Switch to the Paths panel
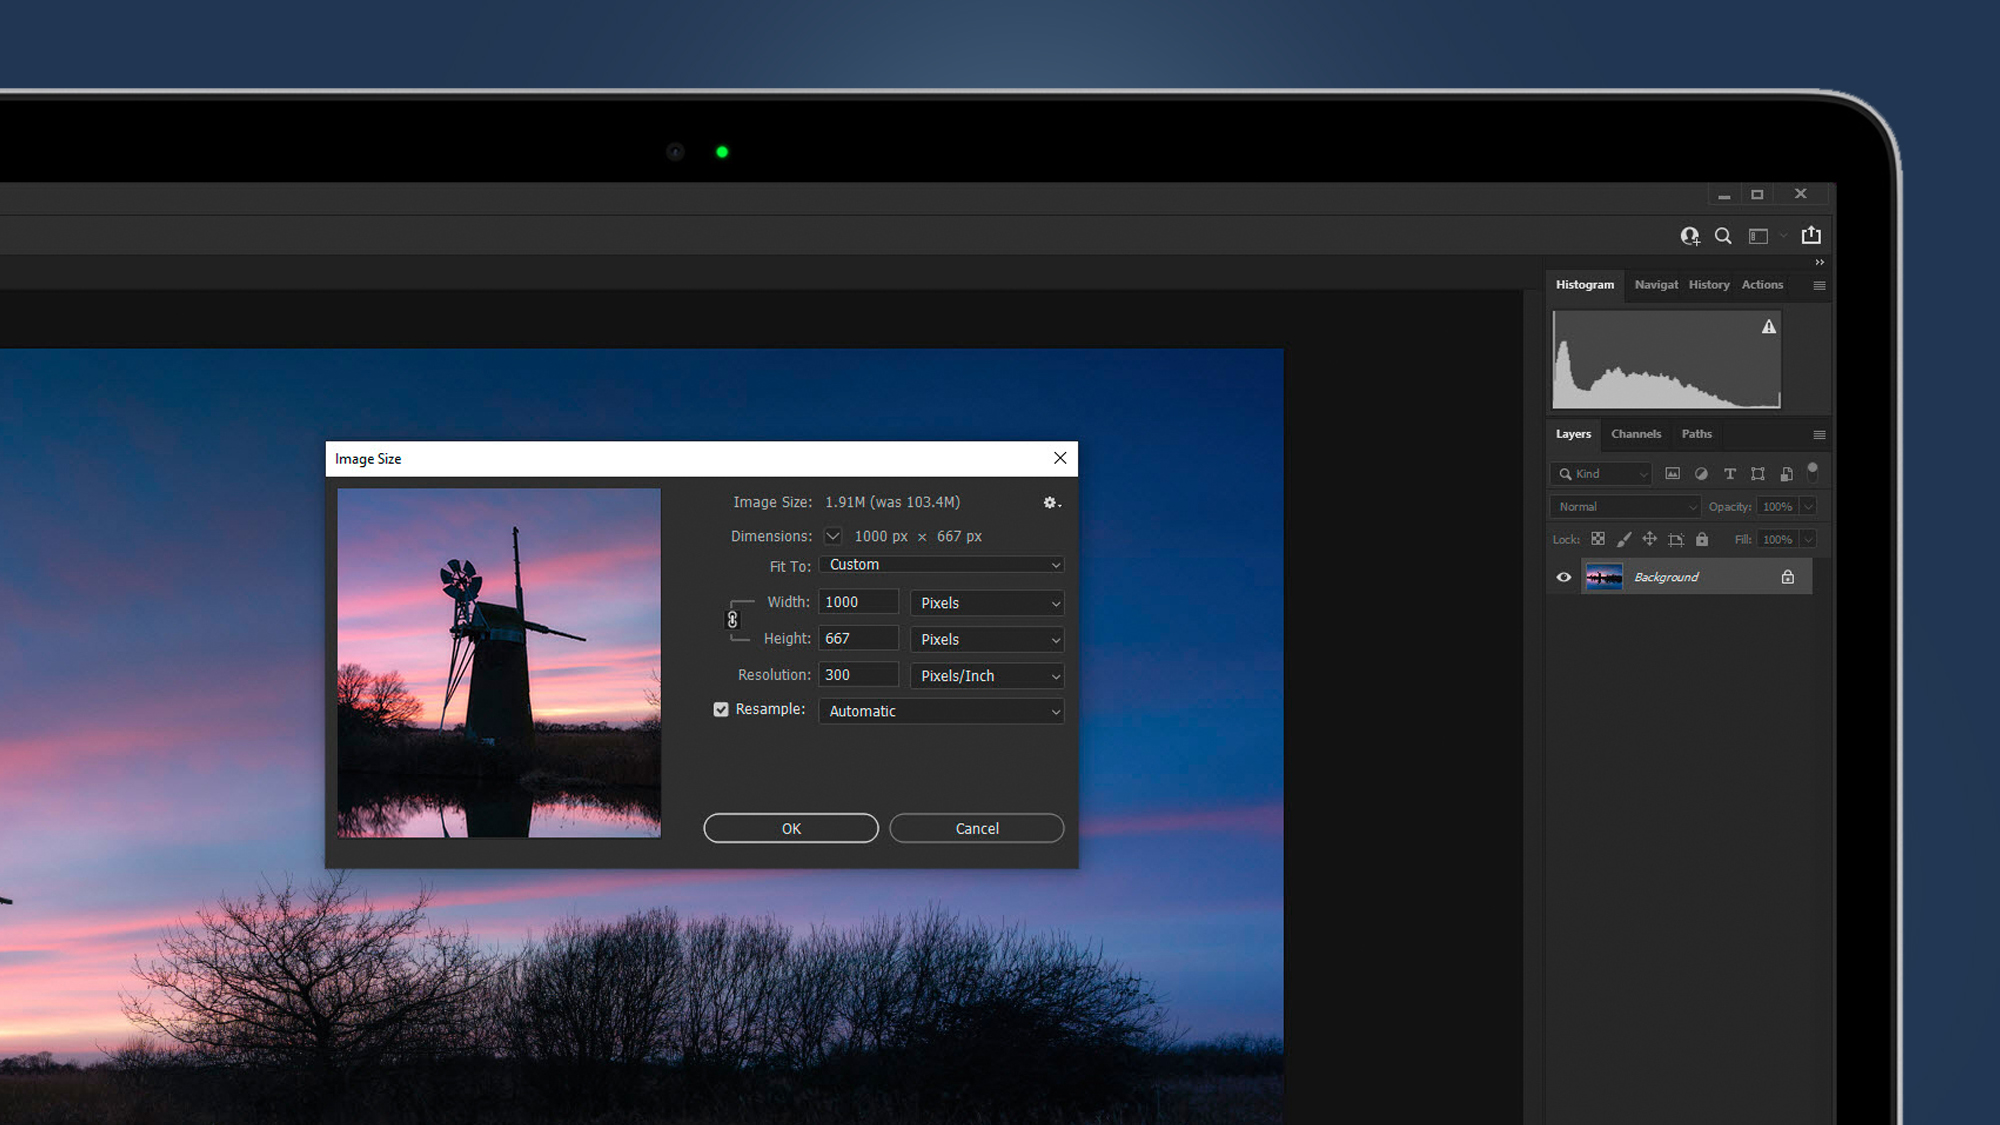Image resolution: width=2000 pixels, height=1125 pixels. [1696, 434]
